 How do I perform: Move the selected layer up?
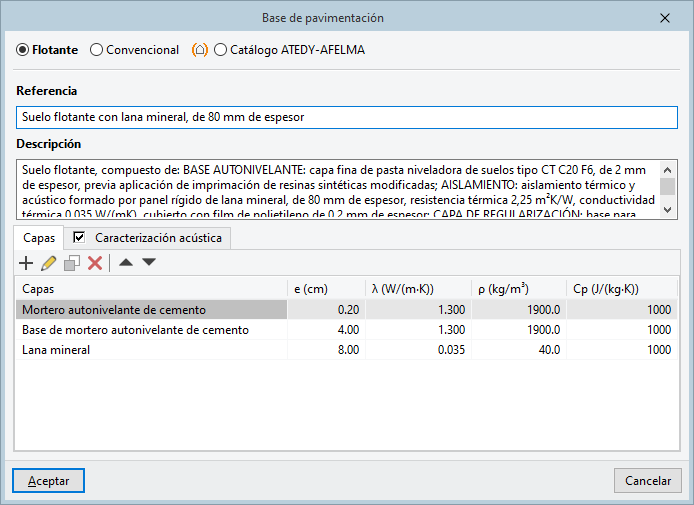coord(126,262)
